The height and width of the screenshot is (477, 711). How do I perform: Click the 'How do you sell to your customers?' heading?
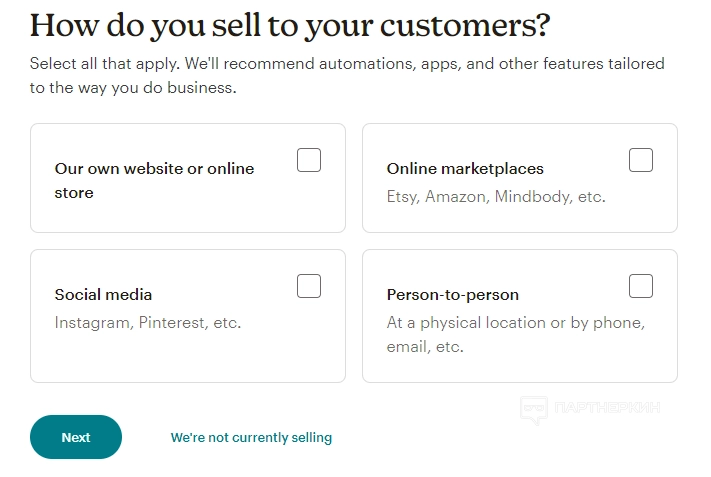tap(290, 25)
